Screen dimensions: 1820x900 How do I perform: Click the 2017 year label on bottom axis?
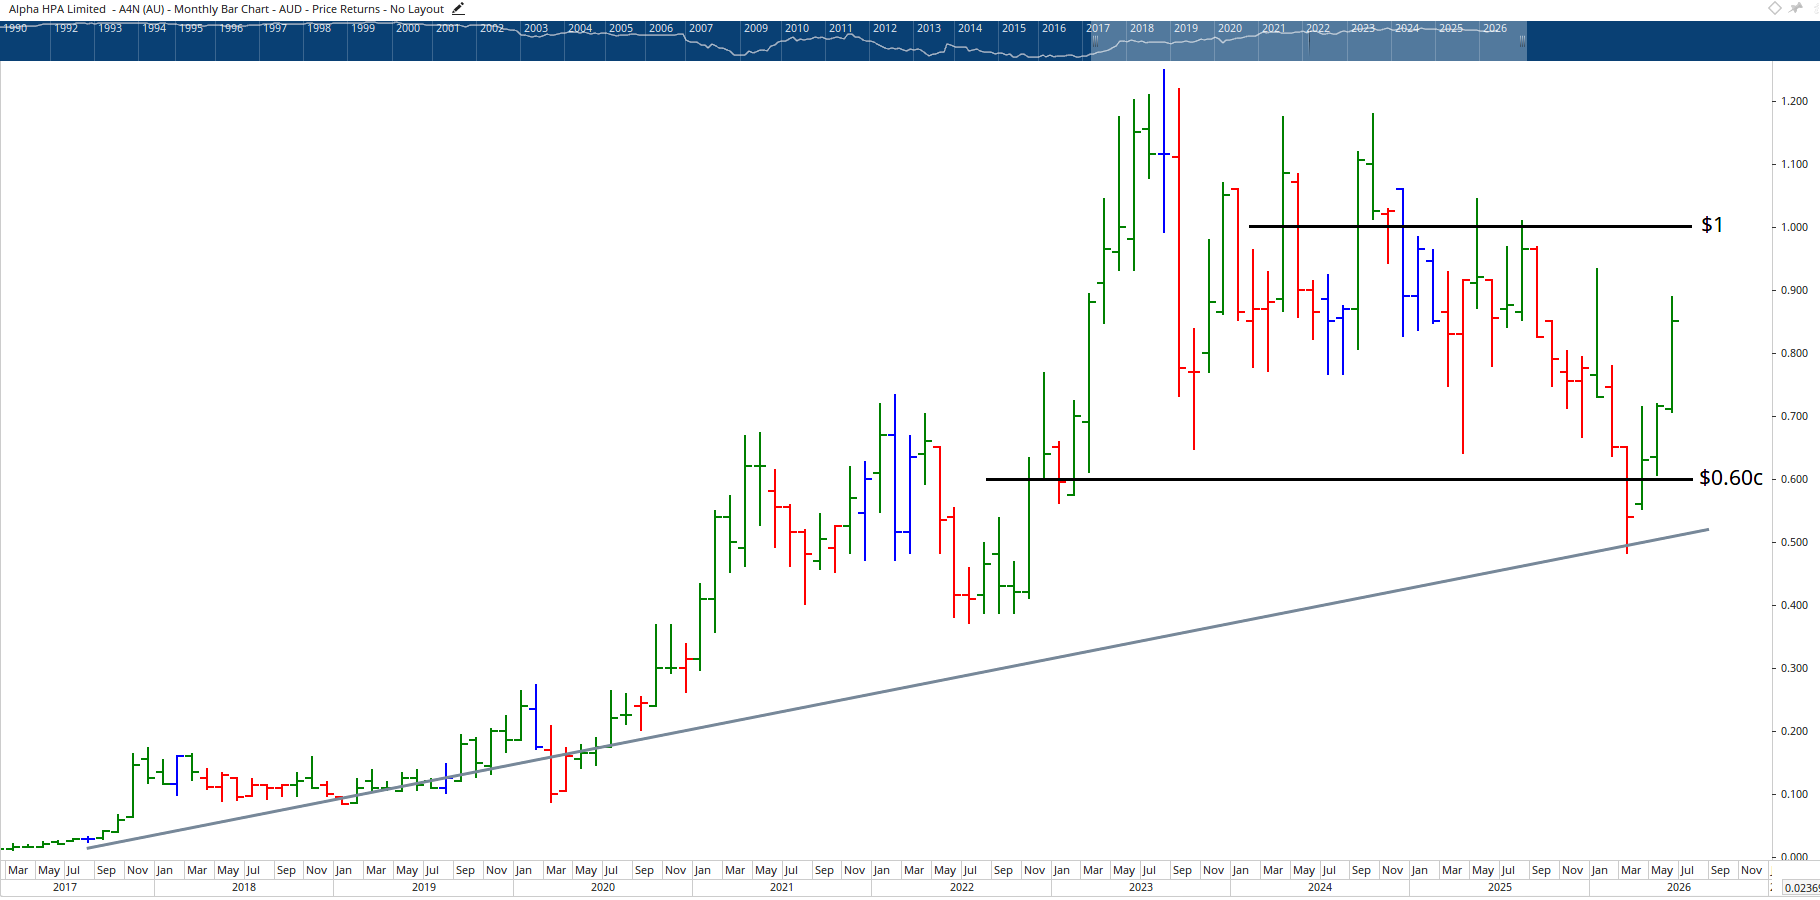click(65, 887)
